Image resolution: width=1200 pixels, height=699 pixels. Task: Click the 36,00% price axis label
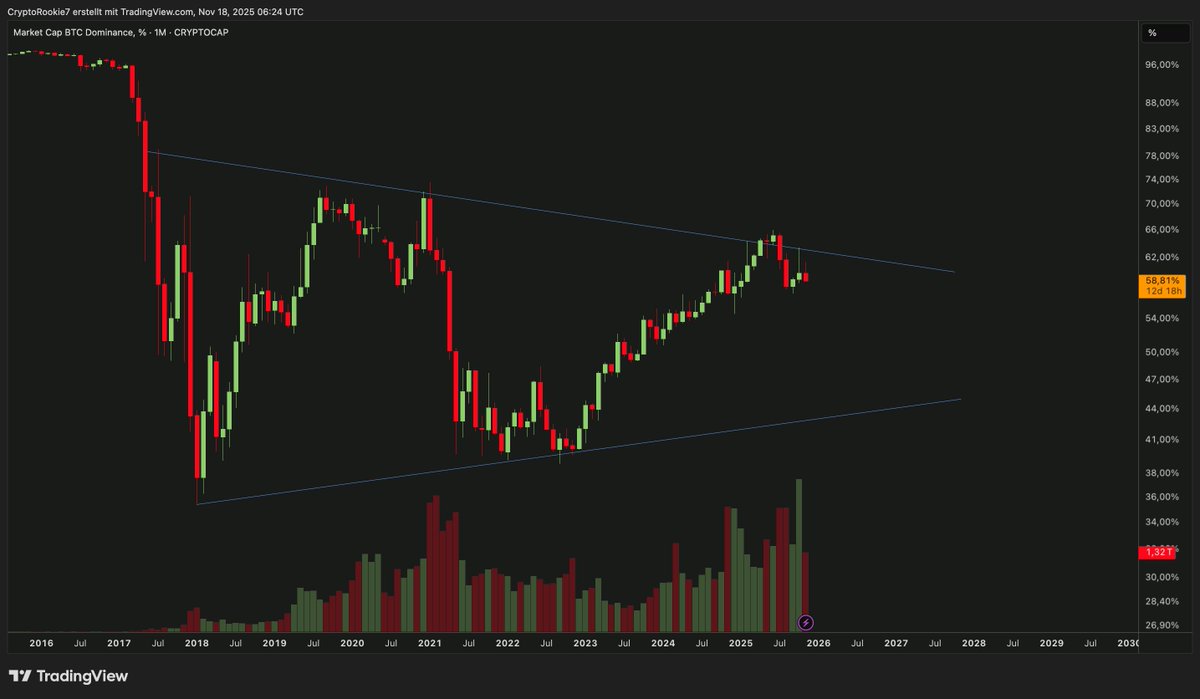tap(1163, 497)
